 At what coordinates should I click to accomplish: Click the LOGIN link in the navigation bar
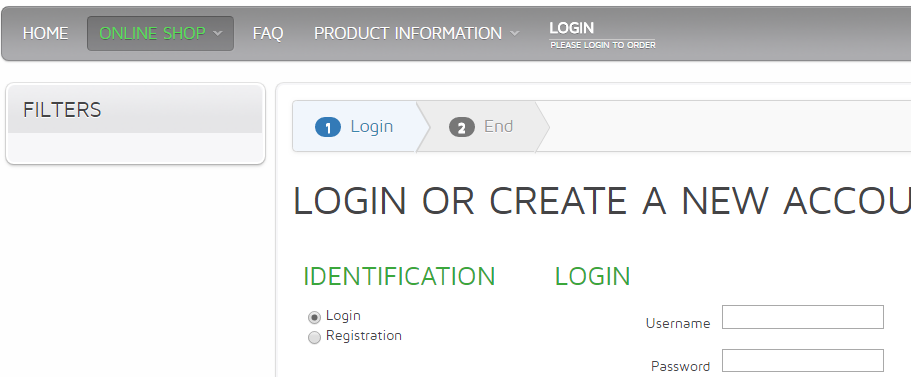point(572,28)
